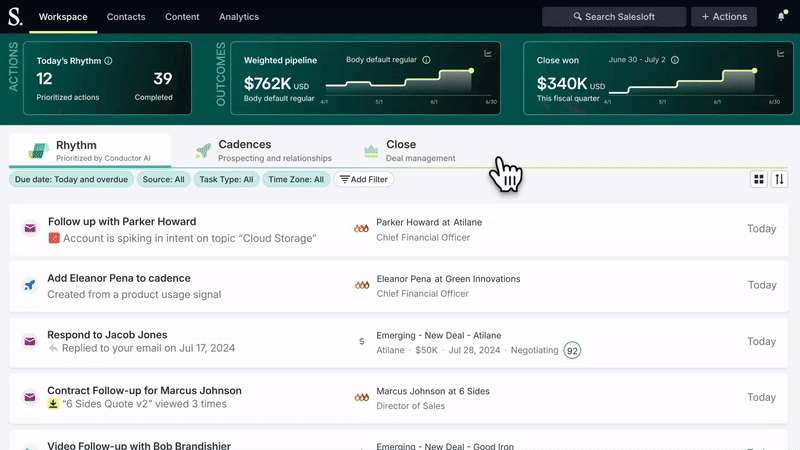
Task: Click Eleanor Pena at Green Innovations
Action: pos(448,279)
